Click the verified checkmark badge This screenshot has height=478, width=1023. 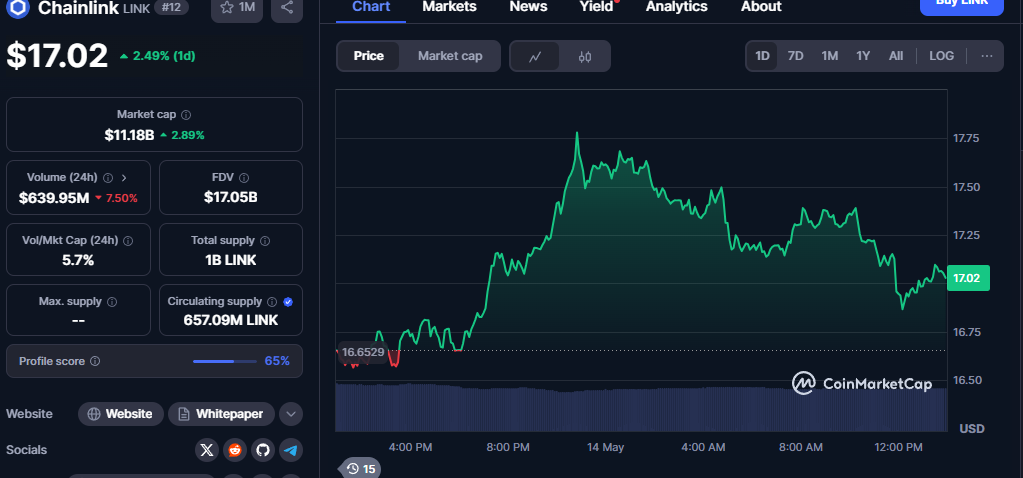(x=288, y=302)
